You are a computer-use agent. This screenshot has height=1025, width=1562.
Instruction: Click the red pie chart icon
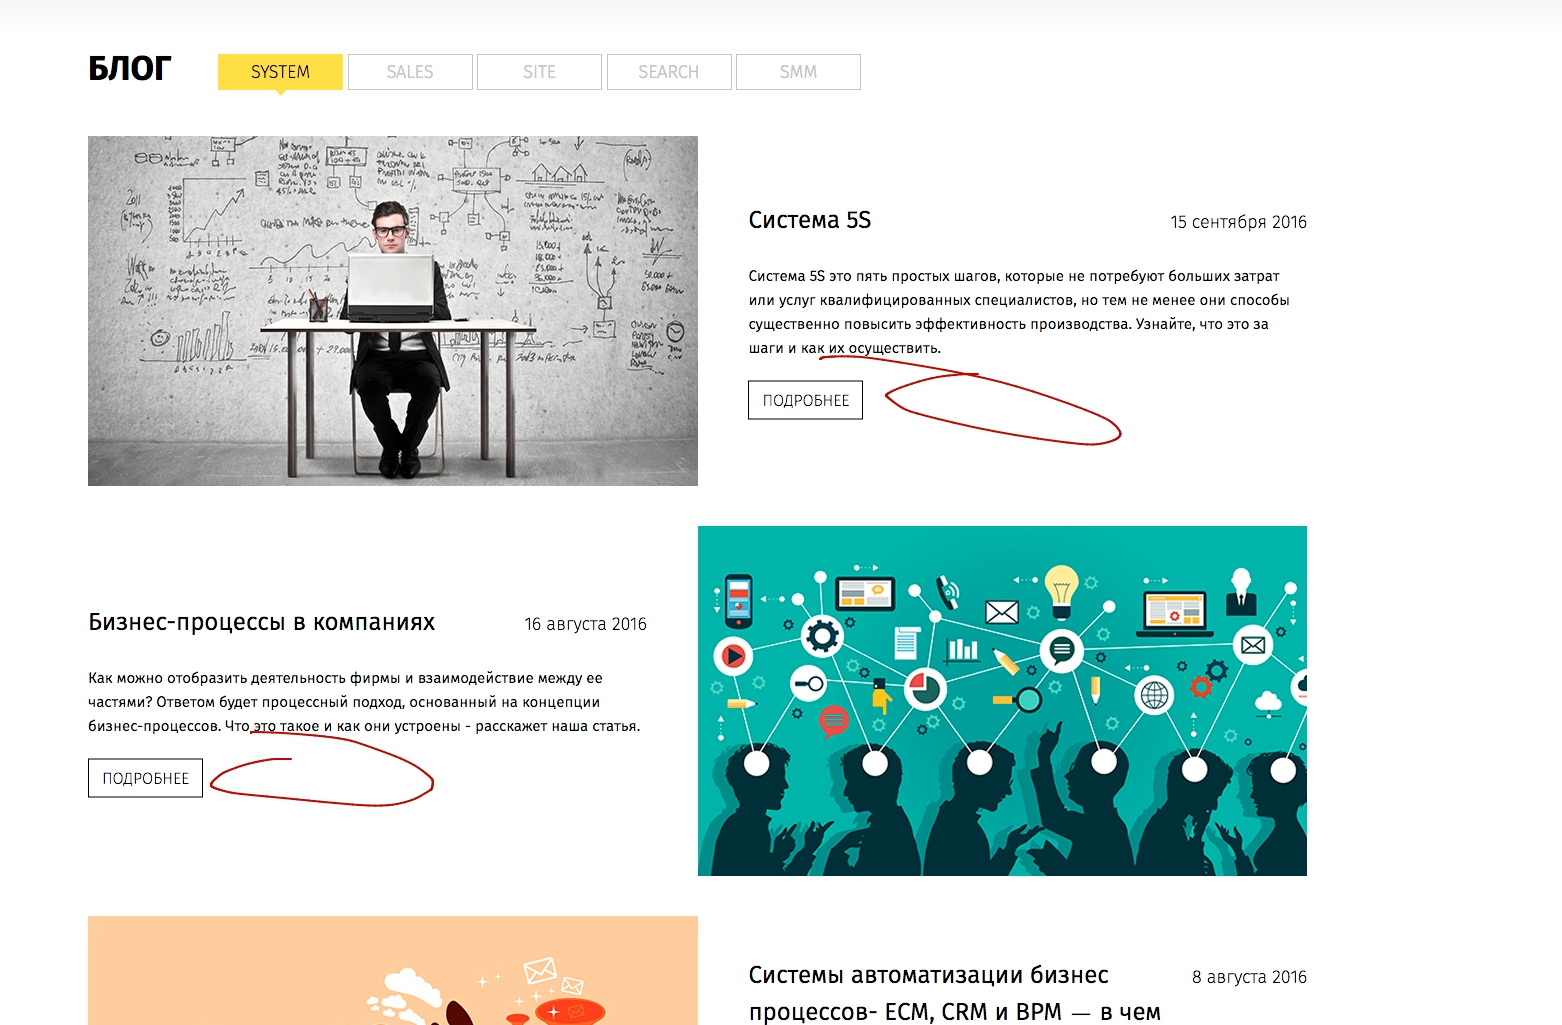(x=925, y=688)
